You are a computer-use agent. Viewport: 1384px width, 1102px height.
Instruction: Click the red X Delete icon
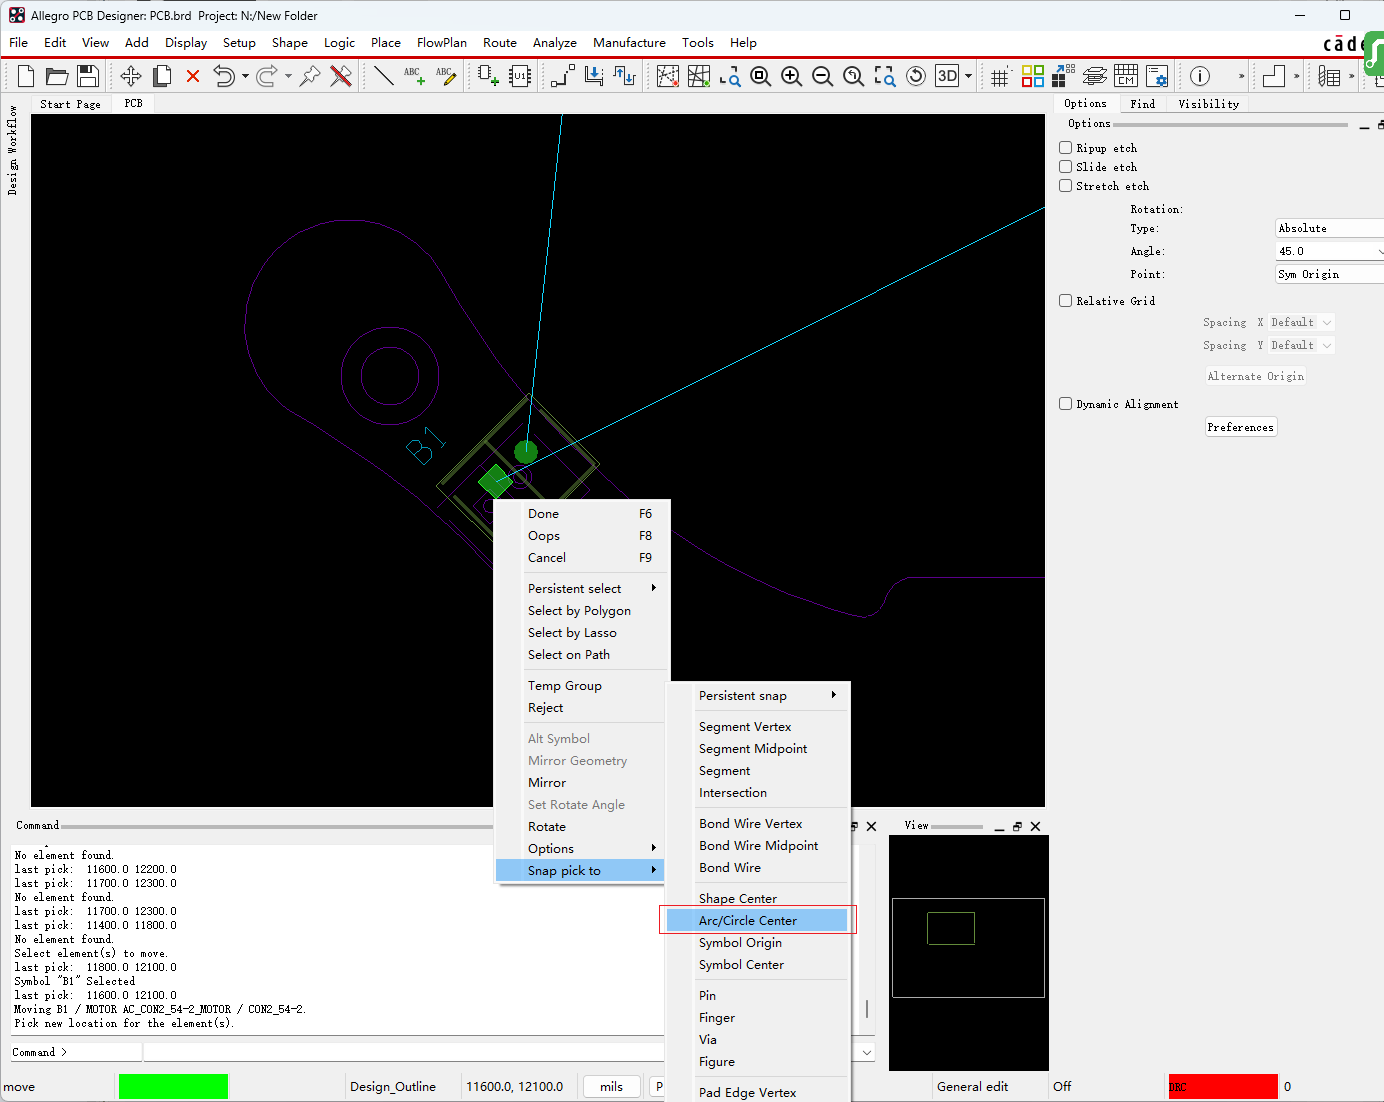coord(193,76)
